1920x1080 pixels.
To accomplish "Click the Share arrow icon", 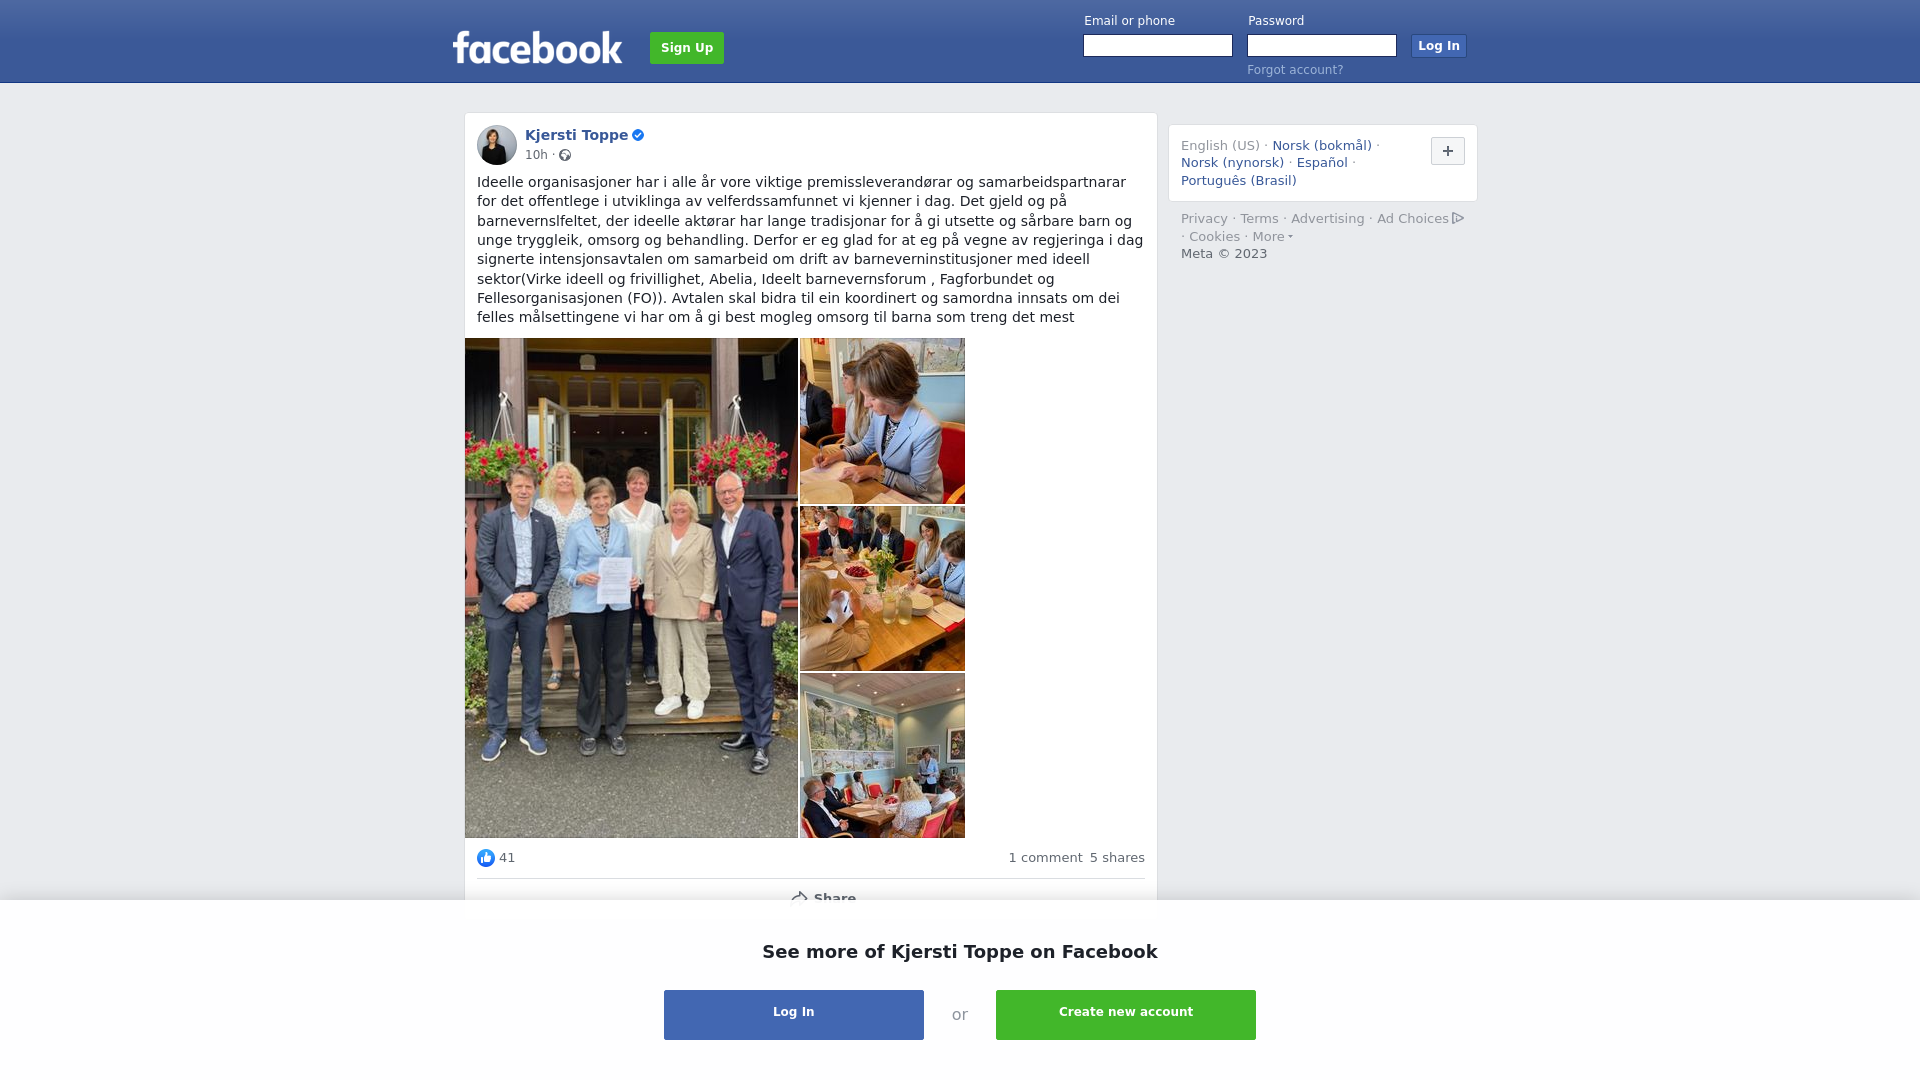I will (799, 898).
